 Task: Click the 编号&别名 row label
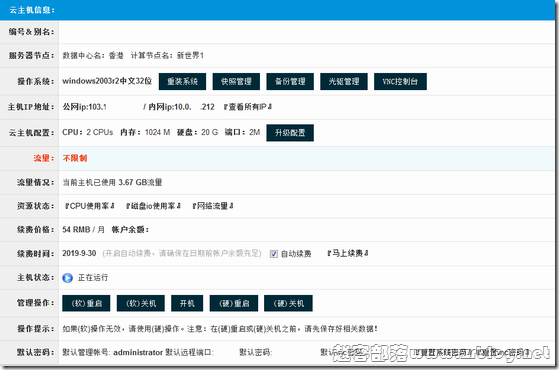click(x=31, y=32)
